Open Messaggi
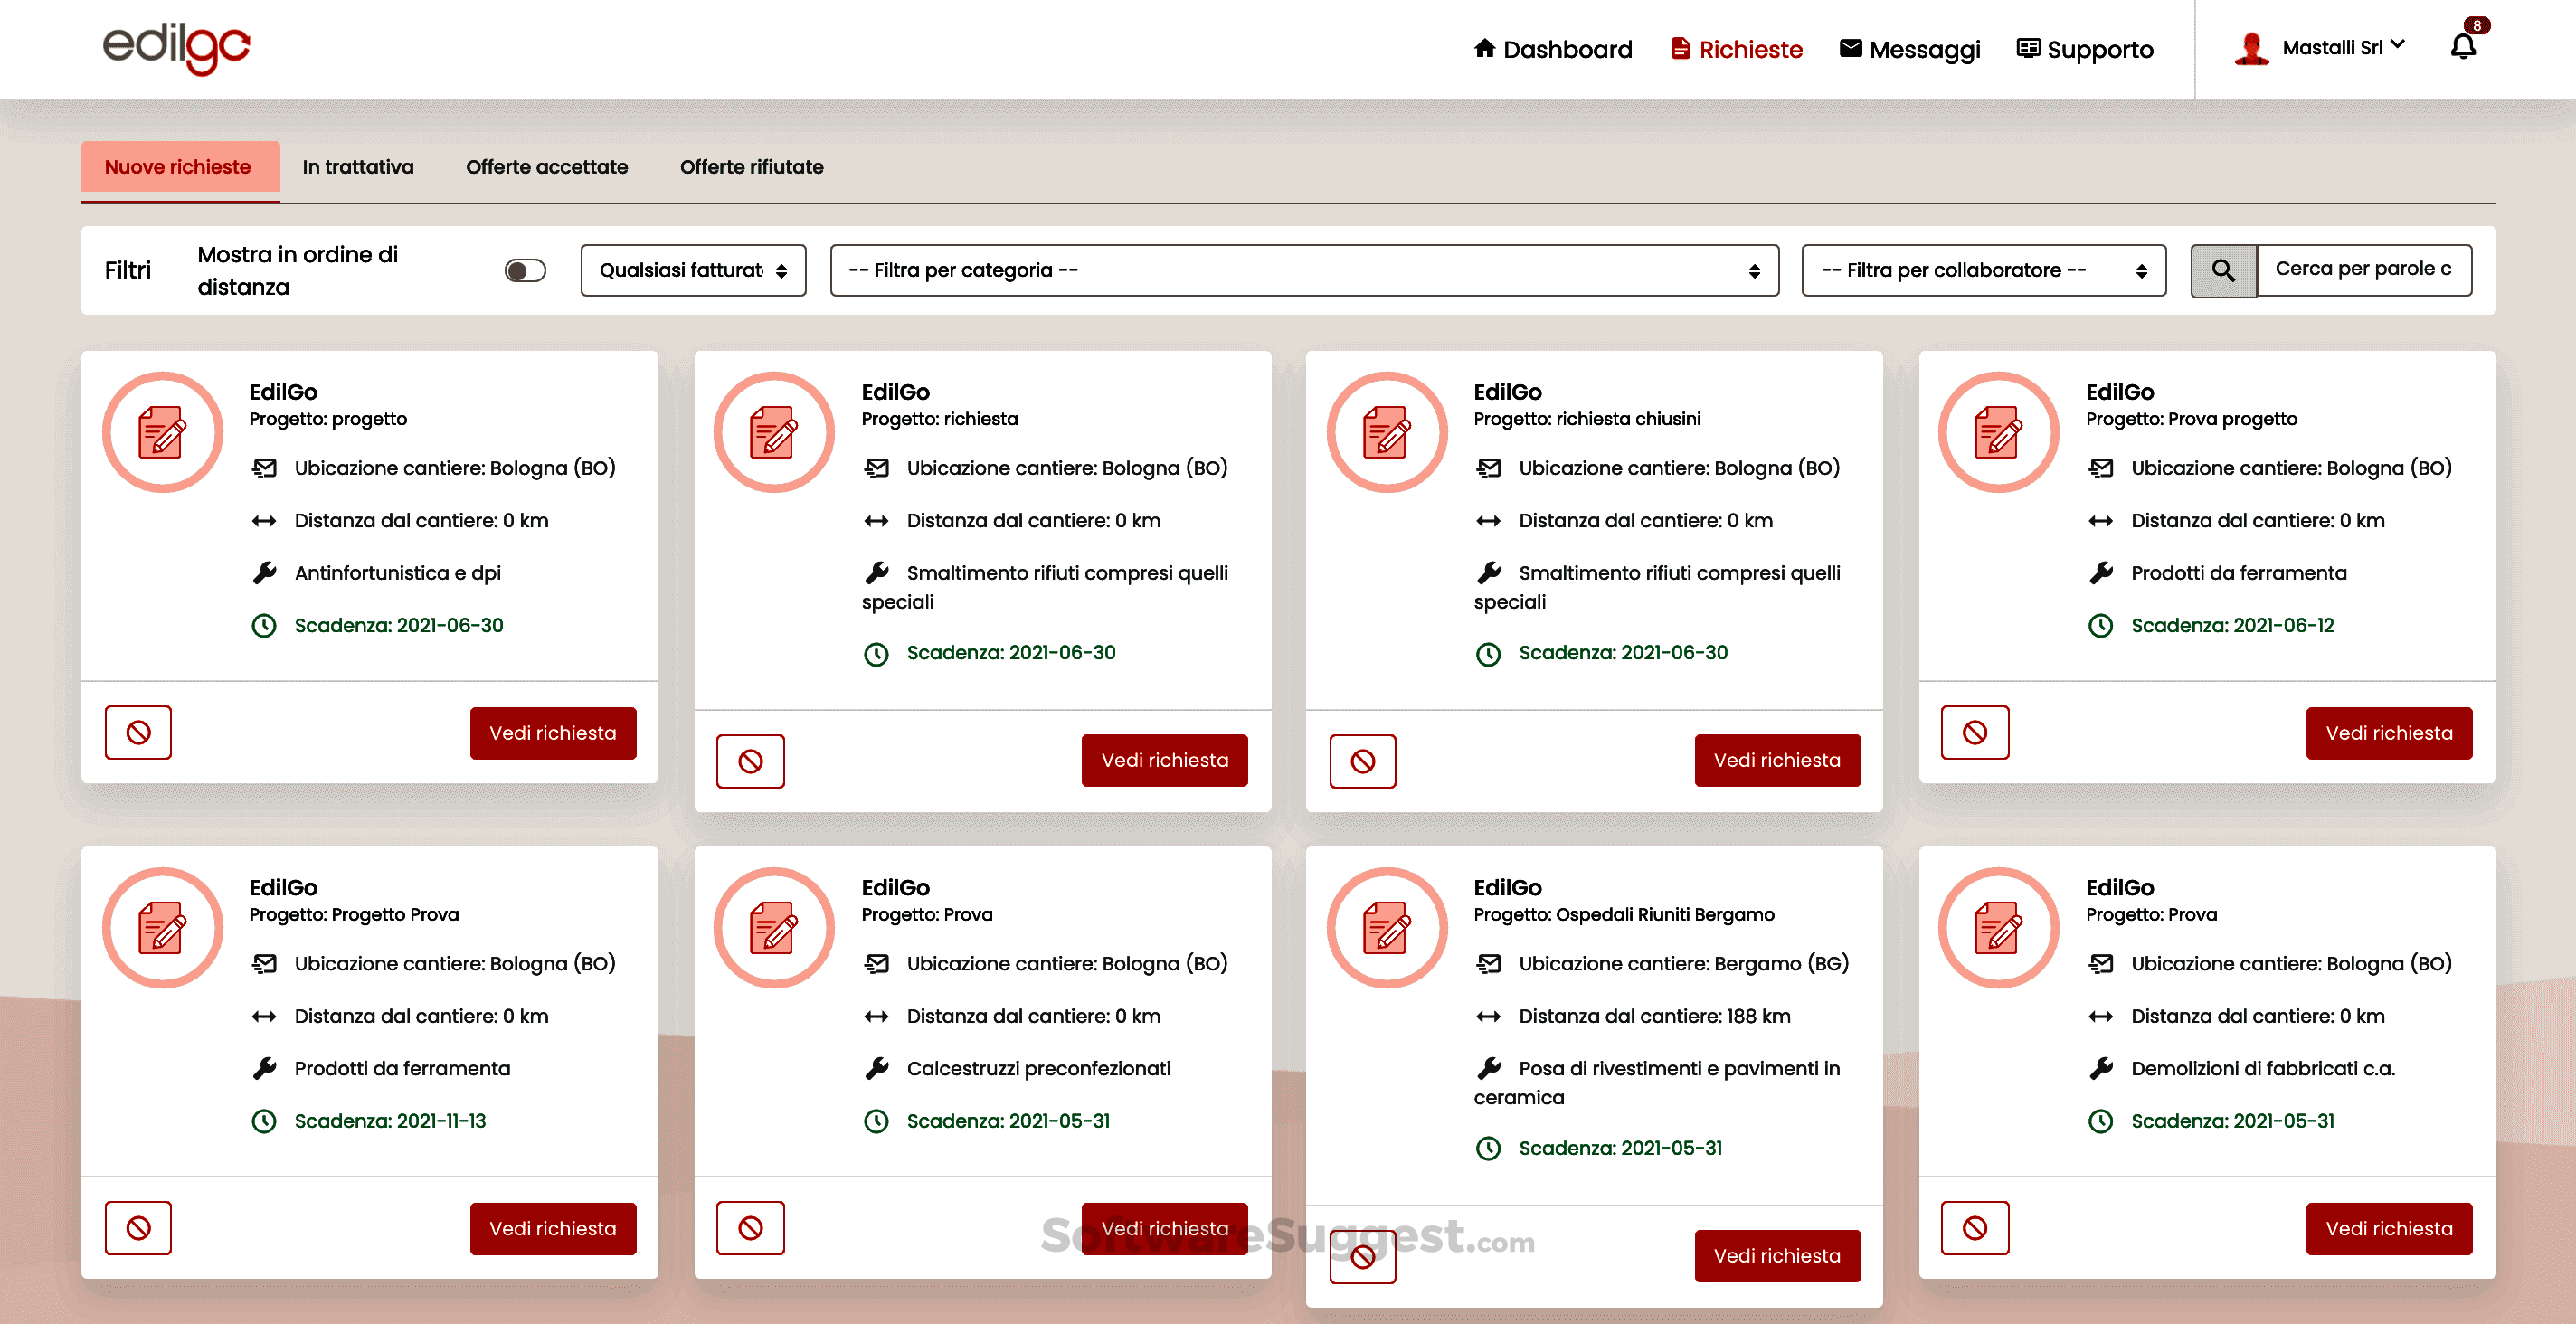This screenshot has width=2576, height=1324. click(x=1910, y=49)
